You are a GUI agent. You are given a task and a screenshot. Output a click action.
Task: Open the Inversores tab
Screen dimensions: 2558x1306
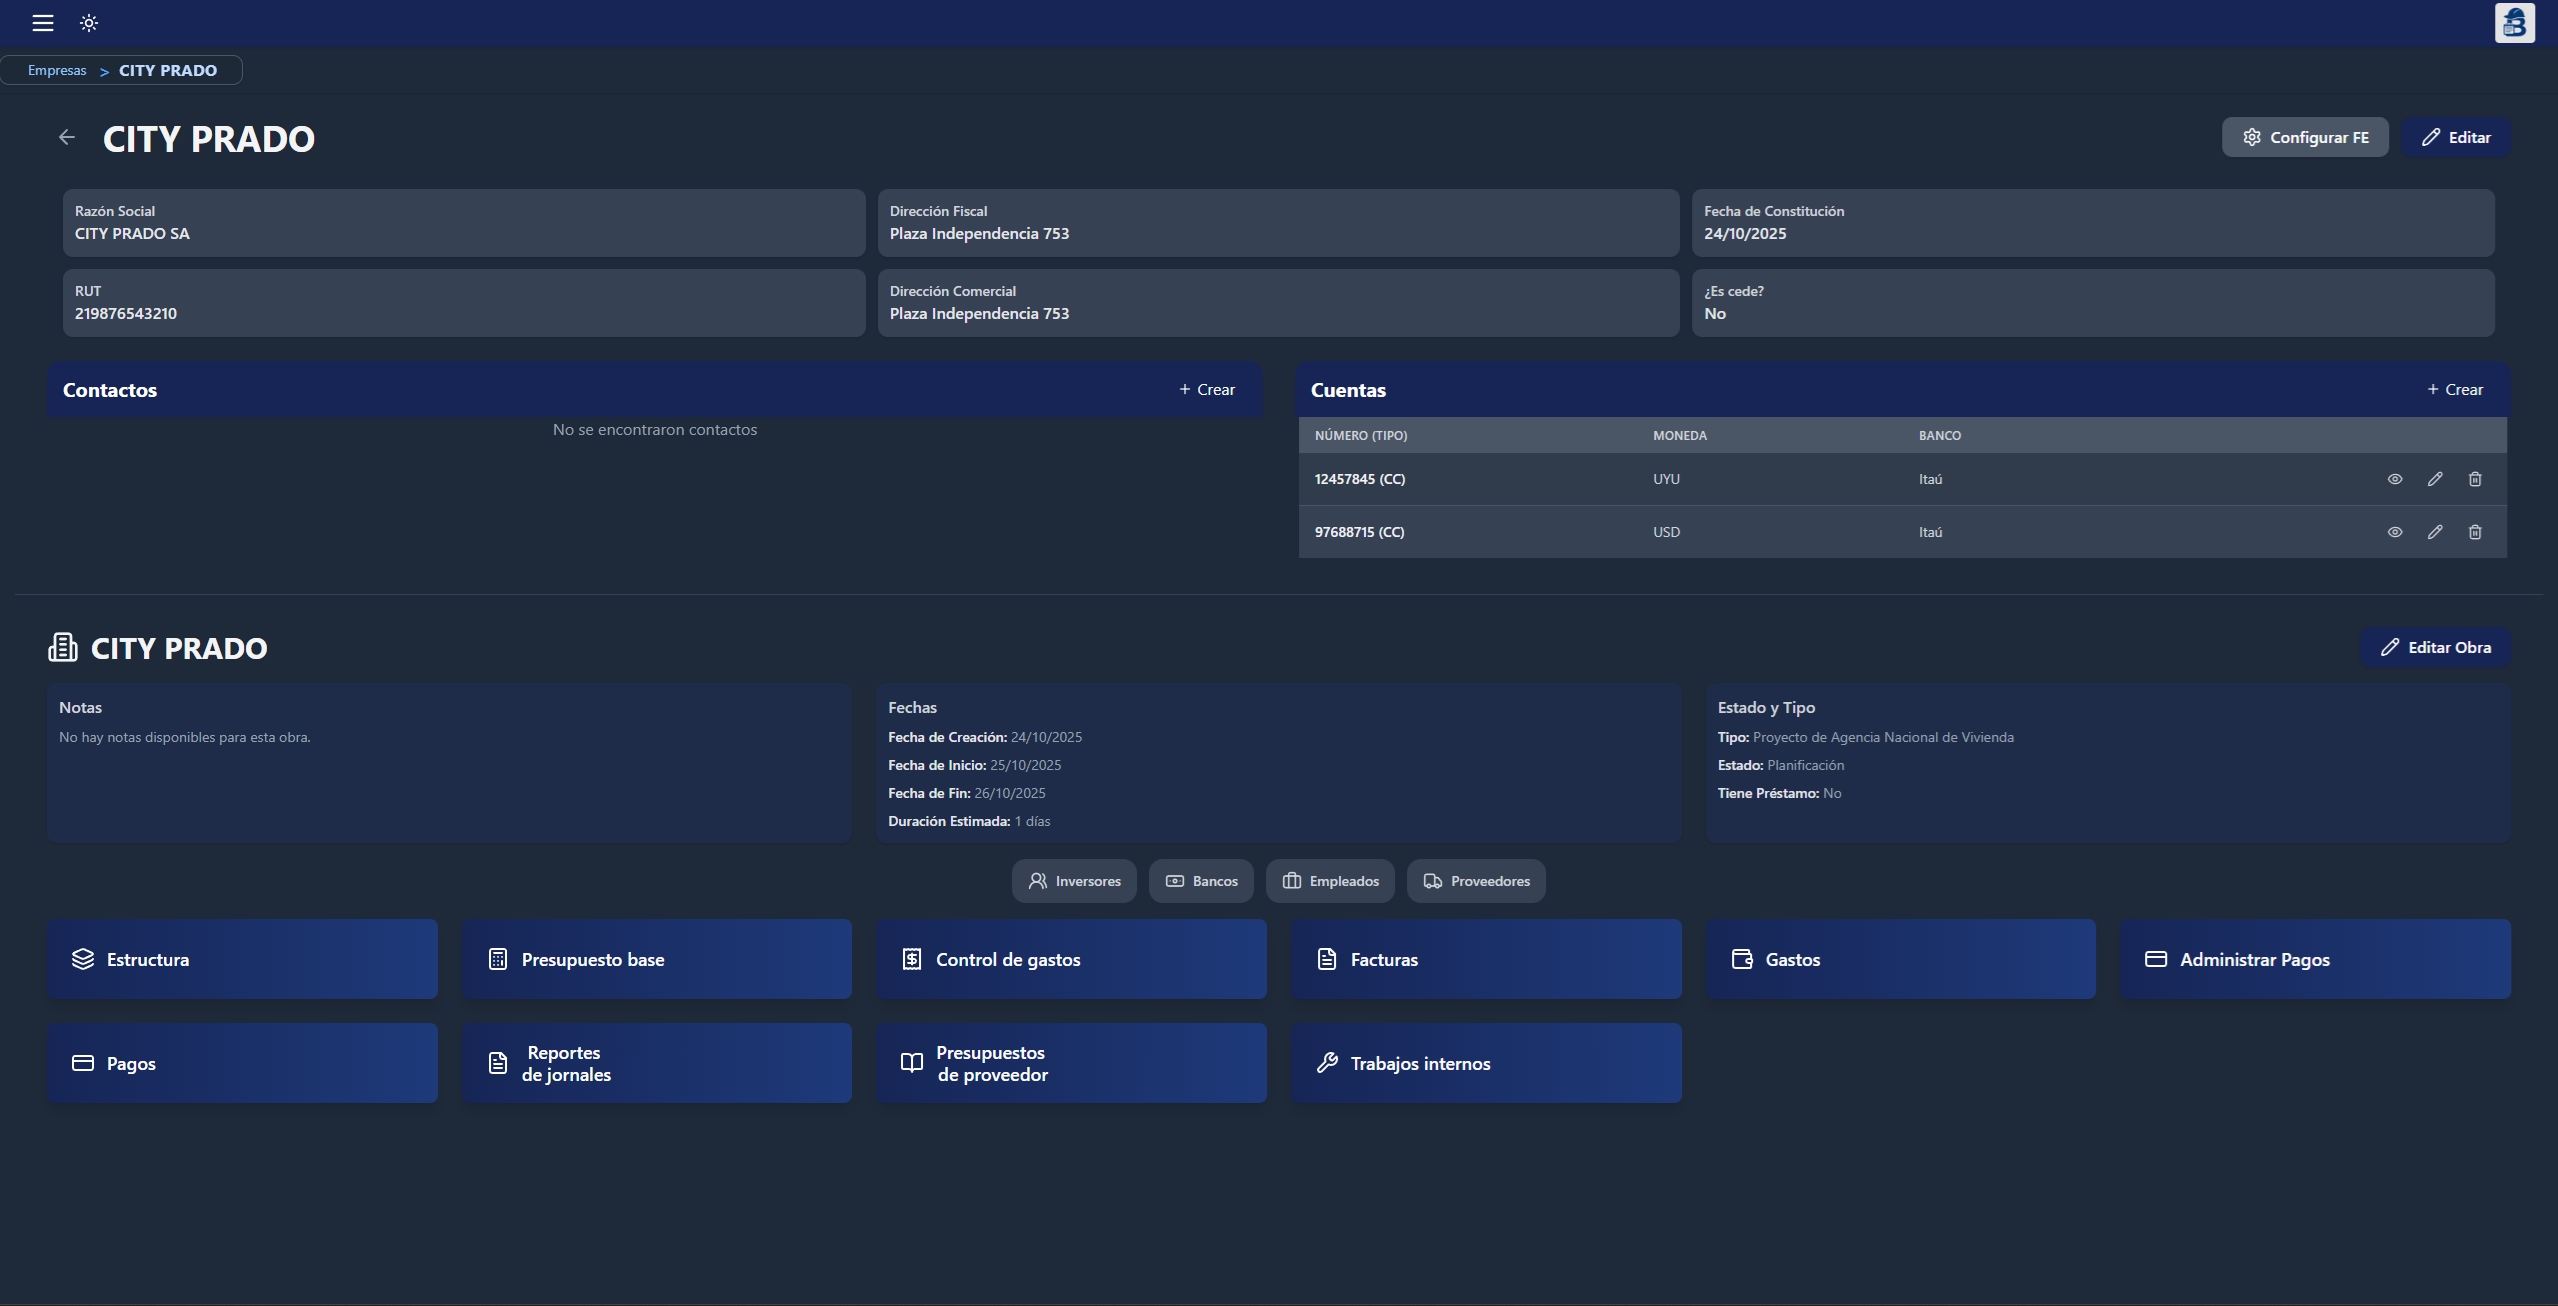[x=1074, y=881]
